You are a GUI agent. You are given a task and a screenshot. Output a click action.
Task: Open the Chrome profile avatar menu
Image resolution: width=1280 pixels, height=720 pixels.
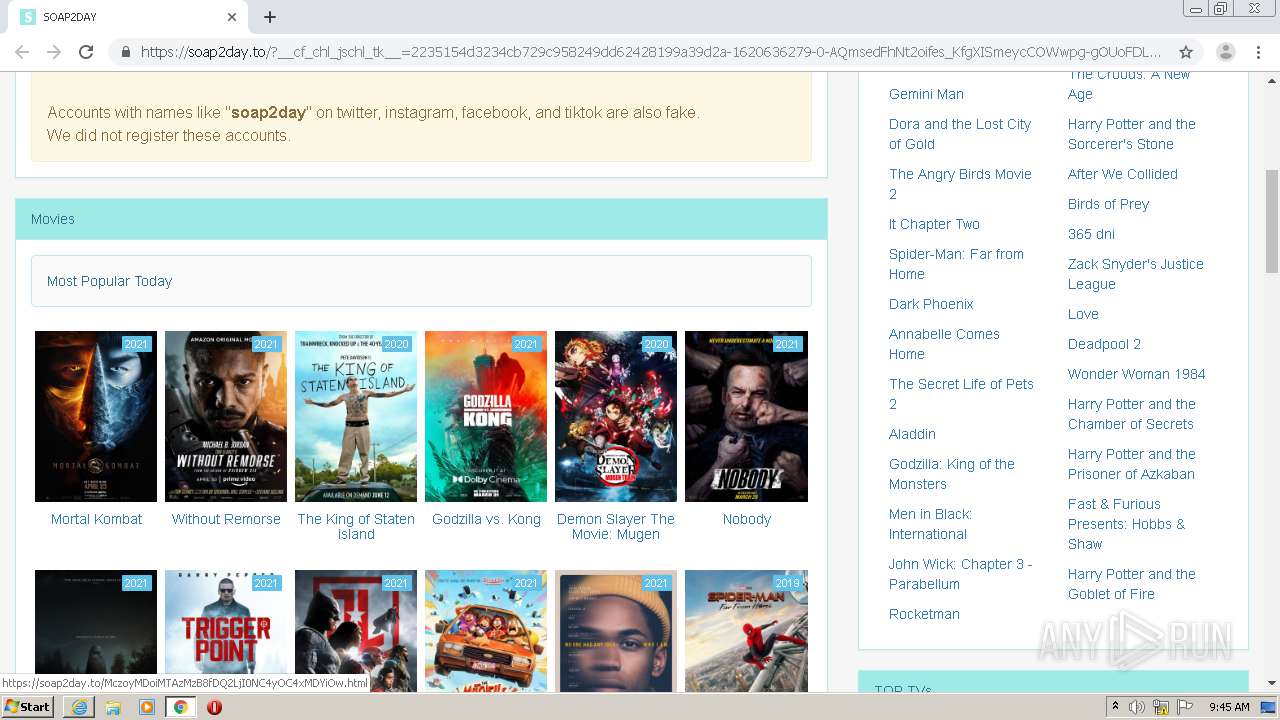pyautogui.click(x=1226, y=52)
